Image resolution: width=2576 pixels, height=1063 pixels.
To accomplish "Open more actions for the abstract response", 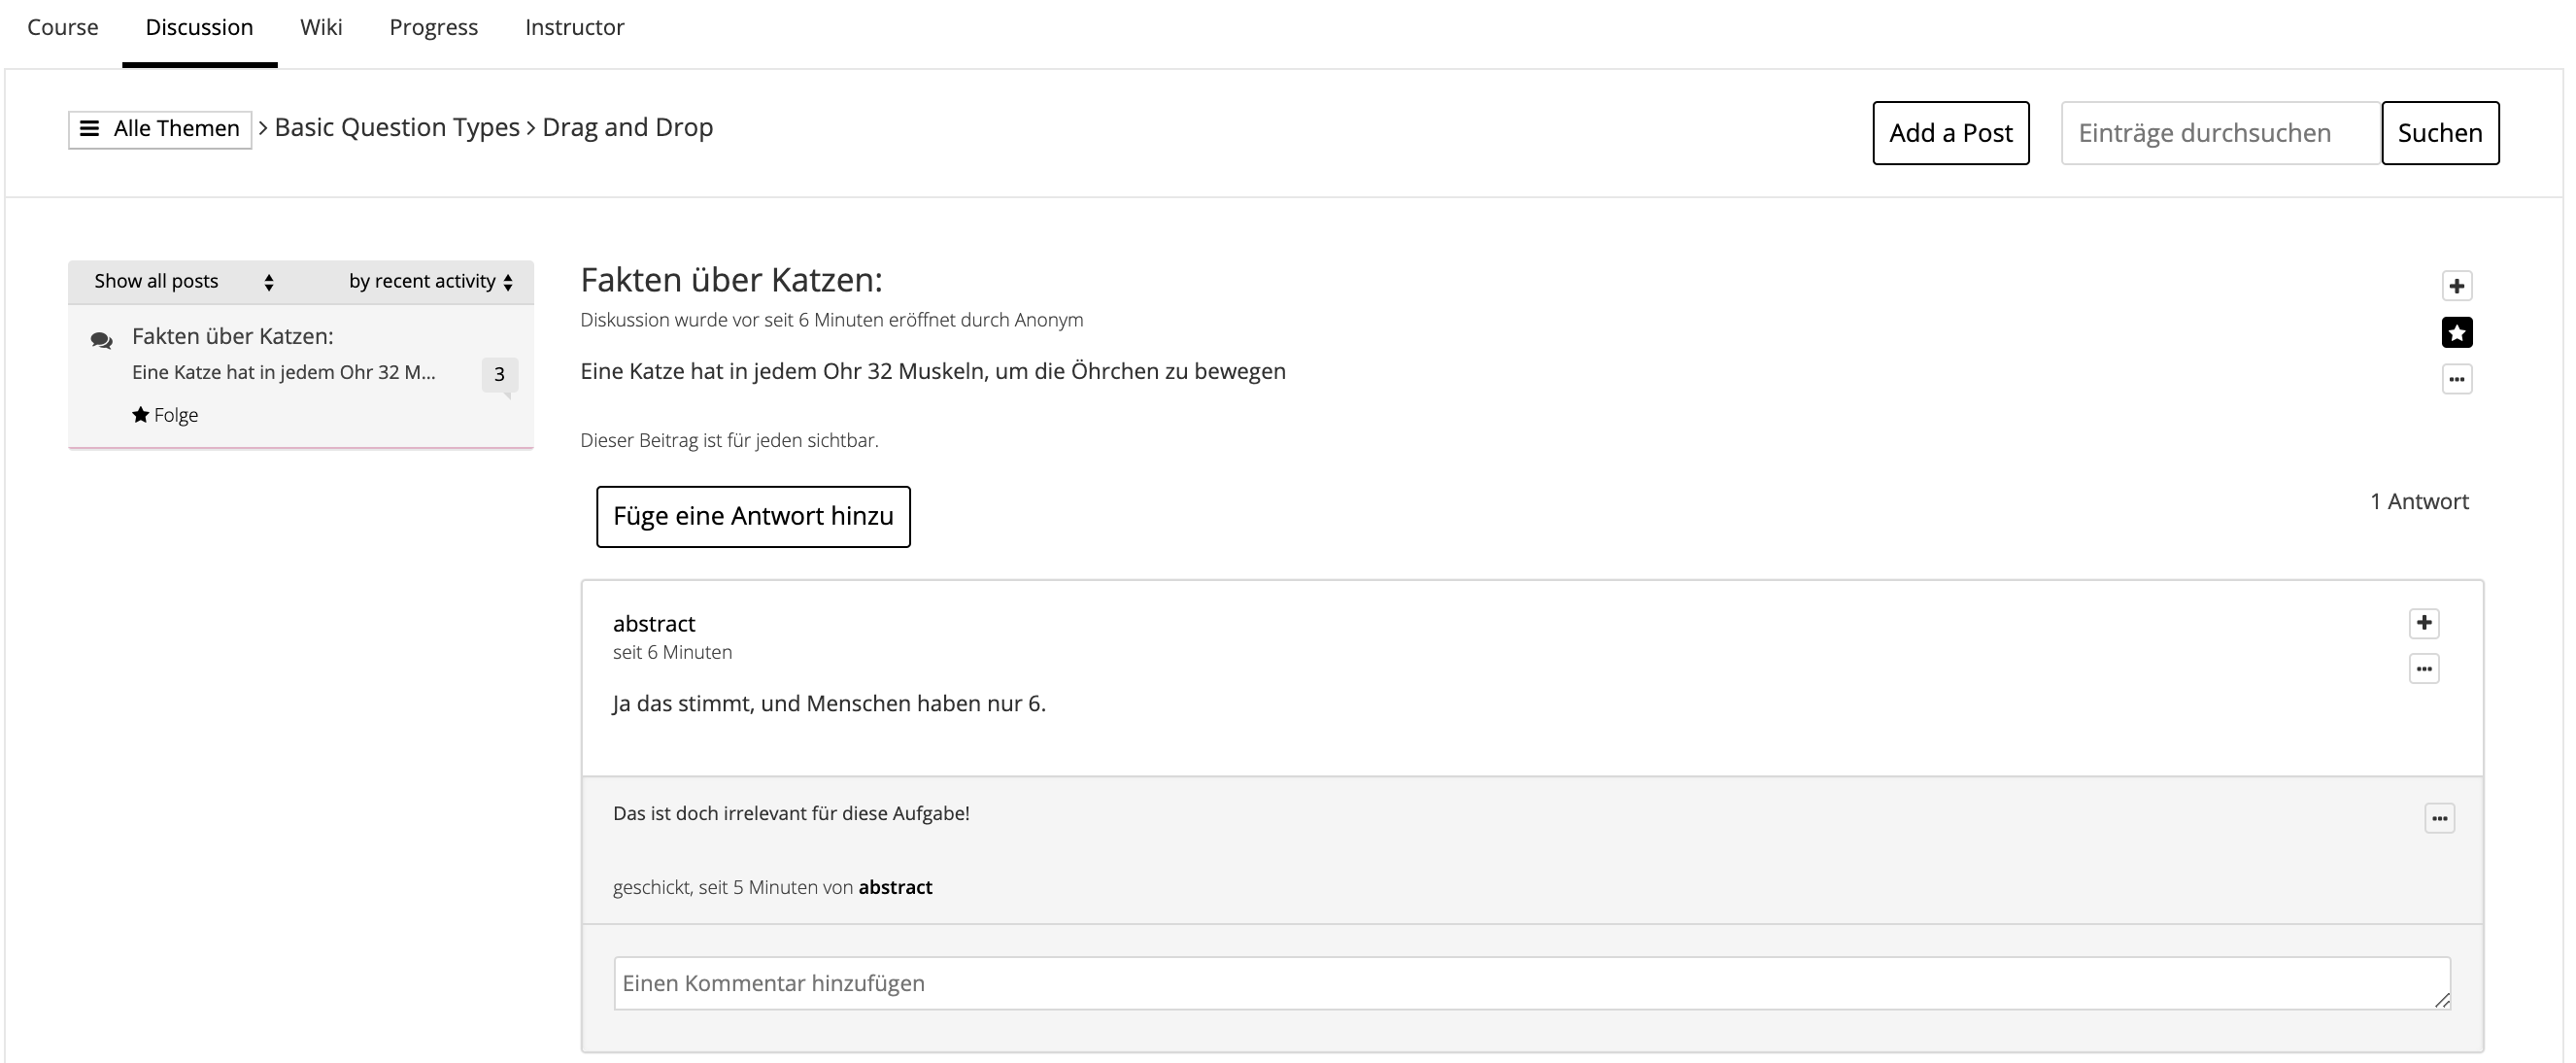I will [x=2423, y=669].
